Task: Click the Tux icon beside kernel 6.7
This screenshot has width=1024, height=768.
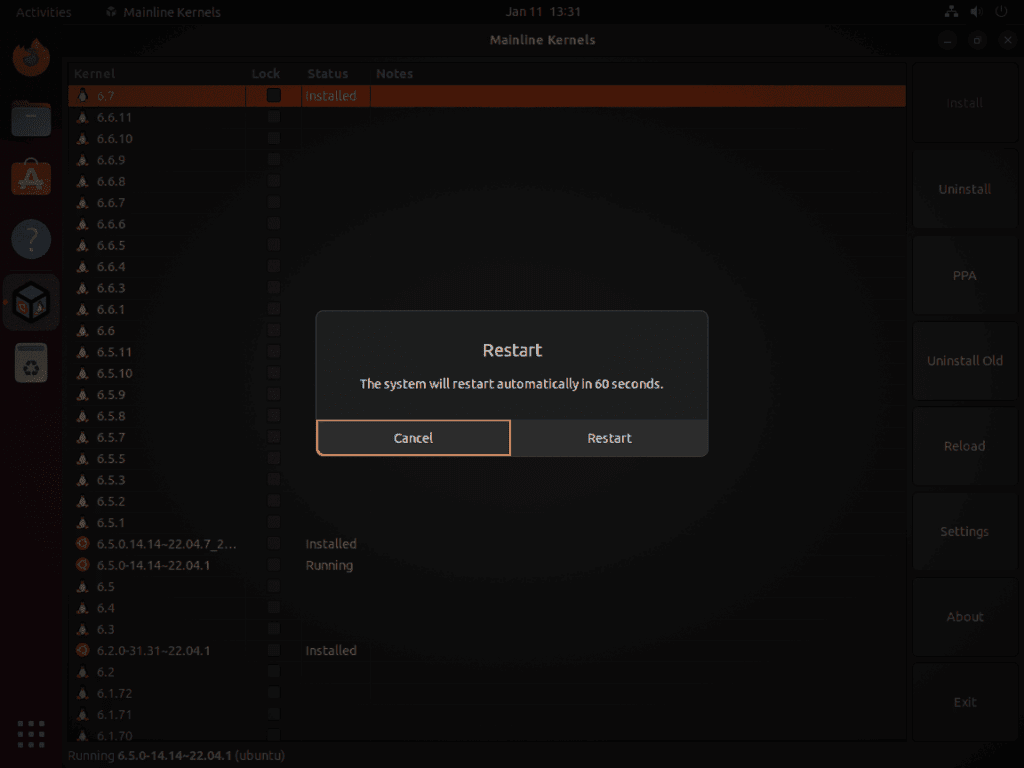Action: (x=82, y=95)
